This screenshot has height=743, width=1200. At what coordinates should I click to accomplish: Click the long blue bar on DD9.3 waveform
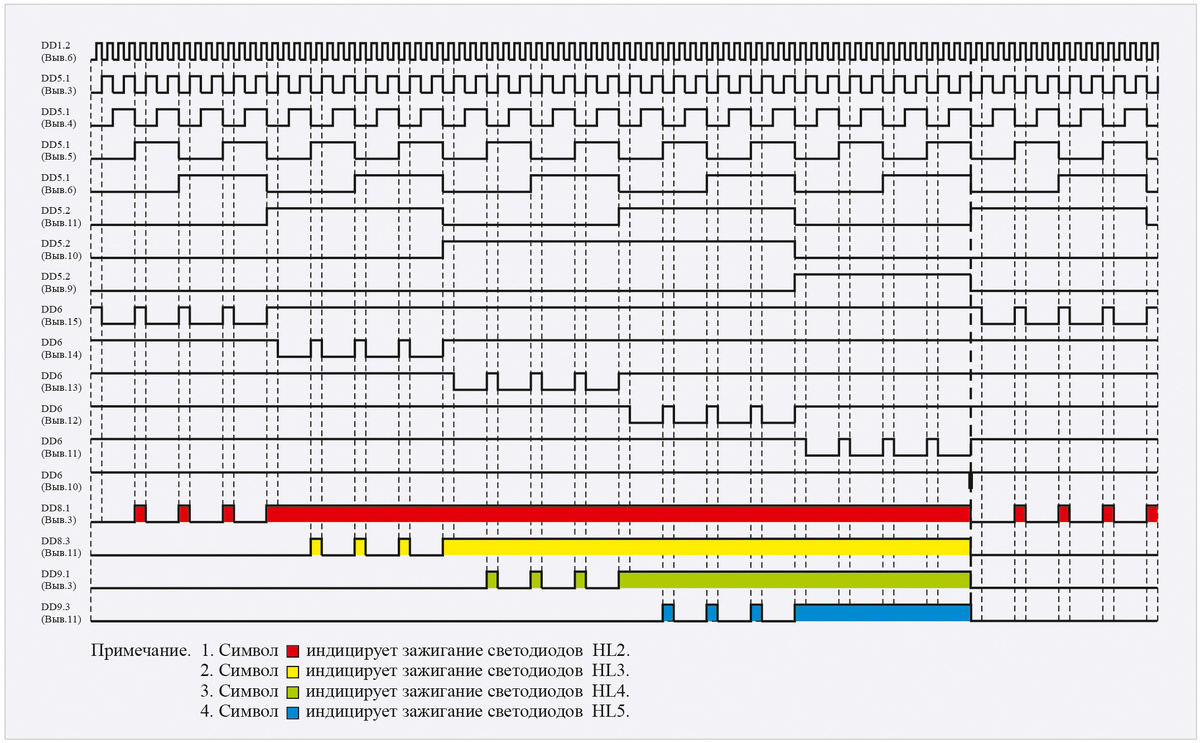coord(883,613)
